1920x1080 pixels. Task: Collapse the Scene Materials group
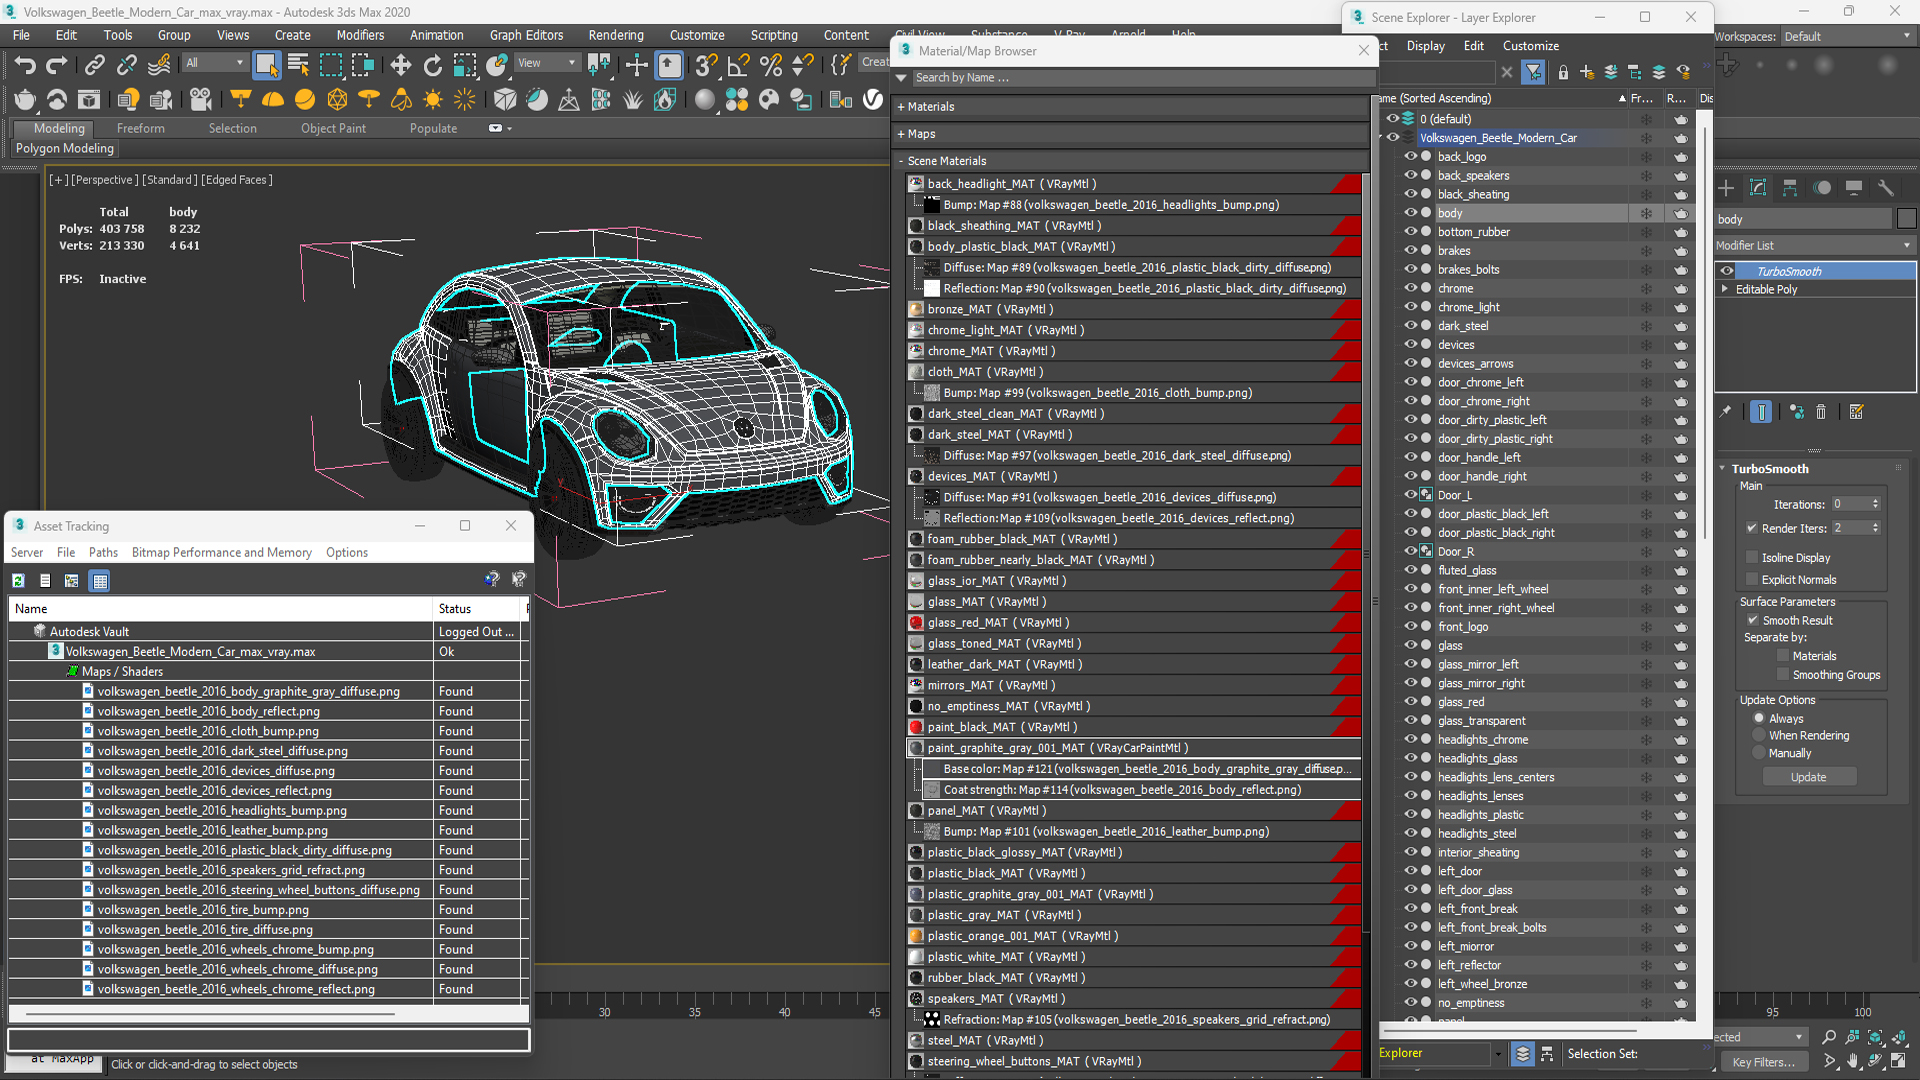901,161
